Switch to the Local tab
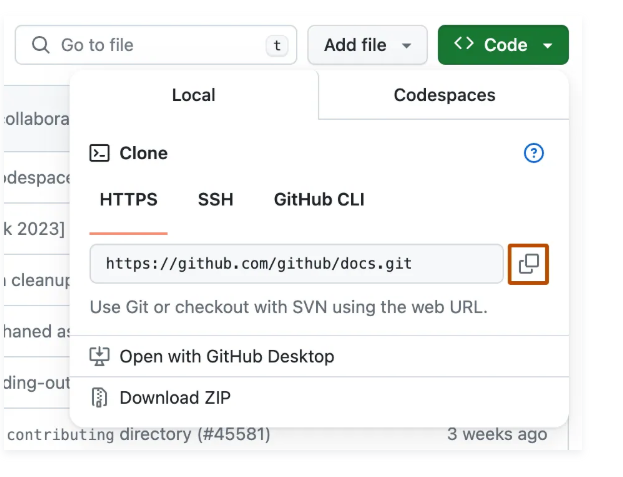This screenshot has width=623, height=477. (194, 95)
